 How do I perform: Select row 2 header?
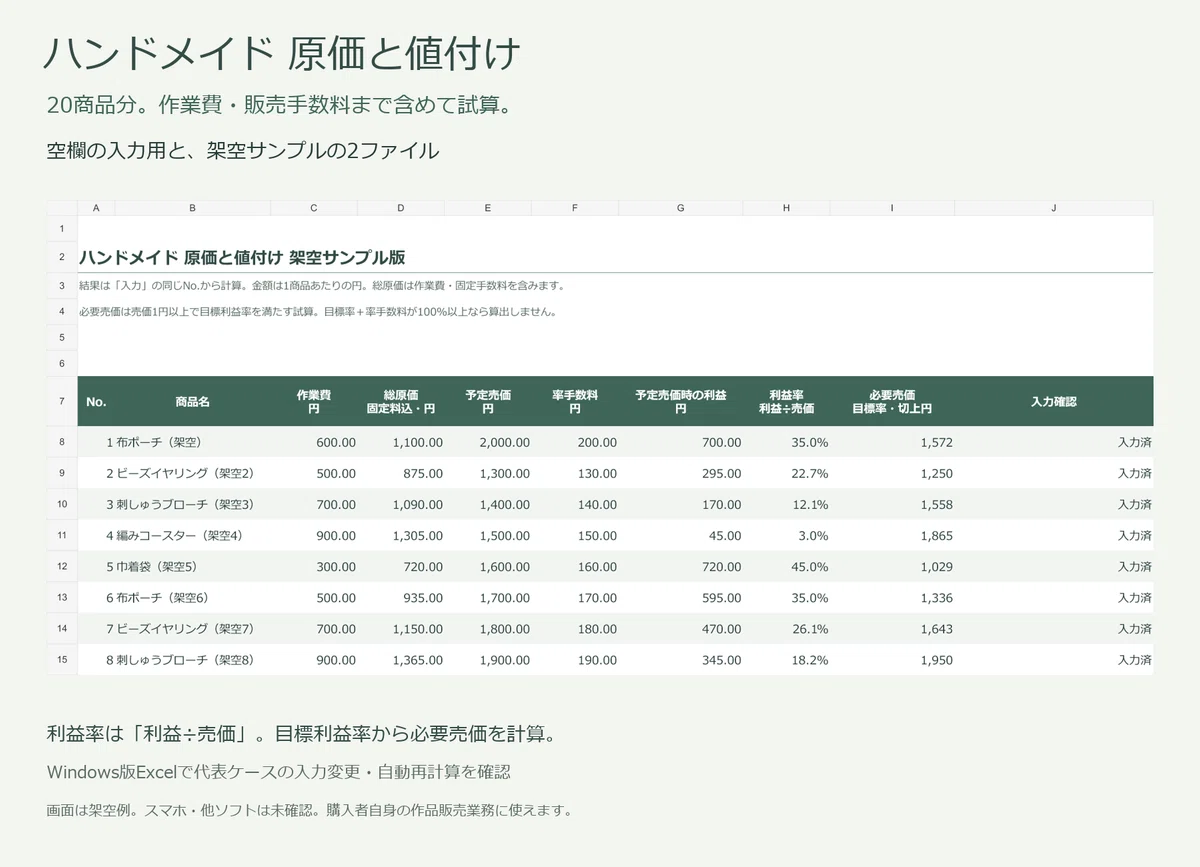point(62,257)
